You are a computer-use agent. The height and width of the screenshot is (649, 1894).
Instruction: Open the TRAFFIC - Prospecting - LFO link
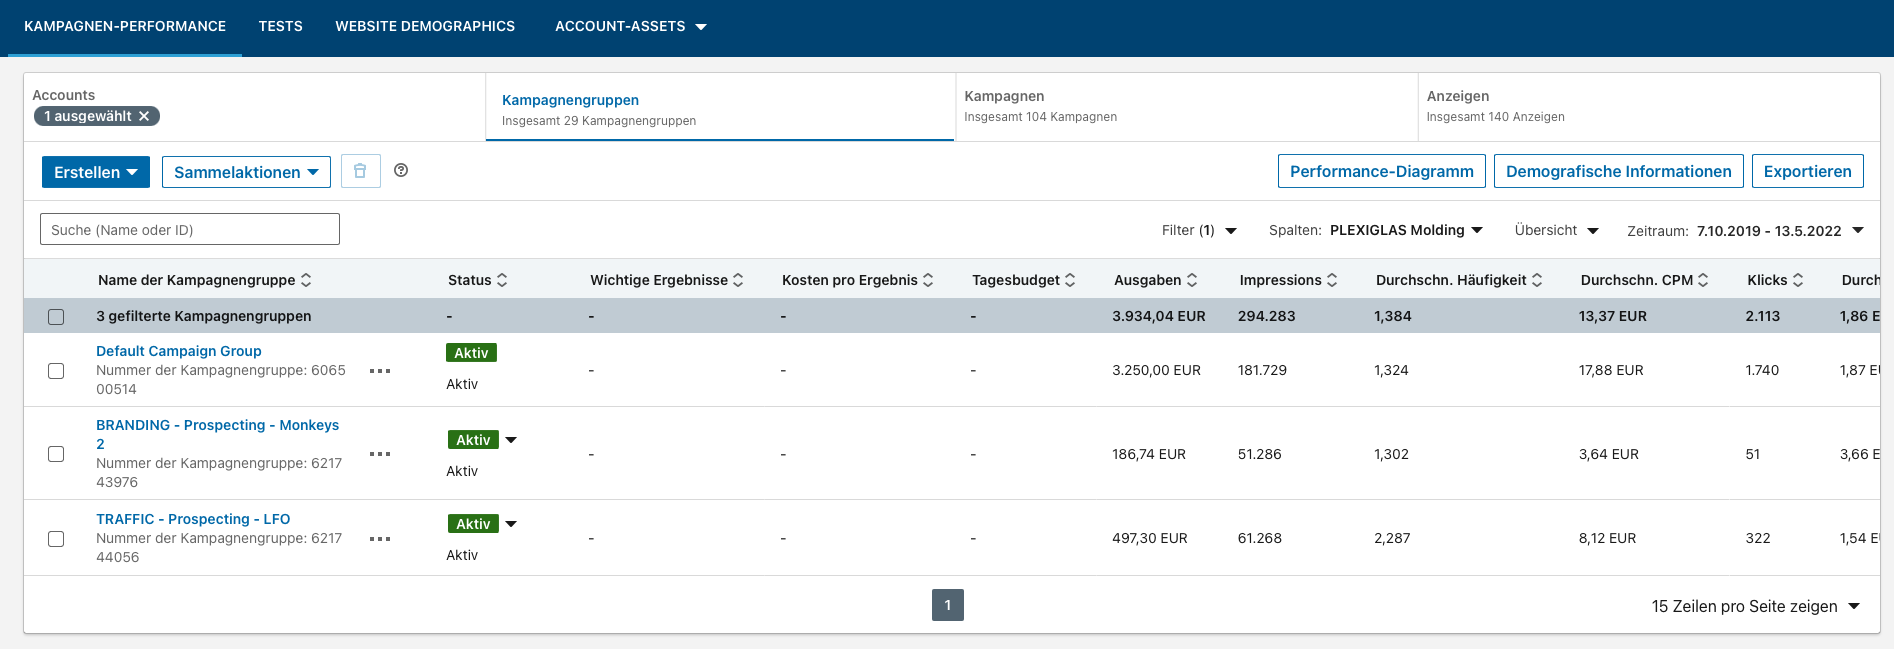point(193,519)
